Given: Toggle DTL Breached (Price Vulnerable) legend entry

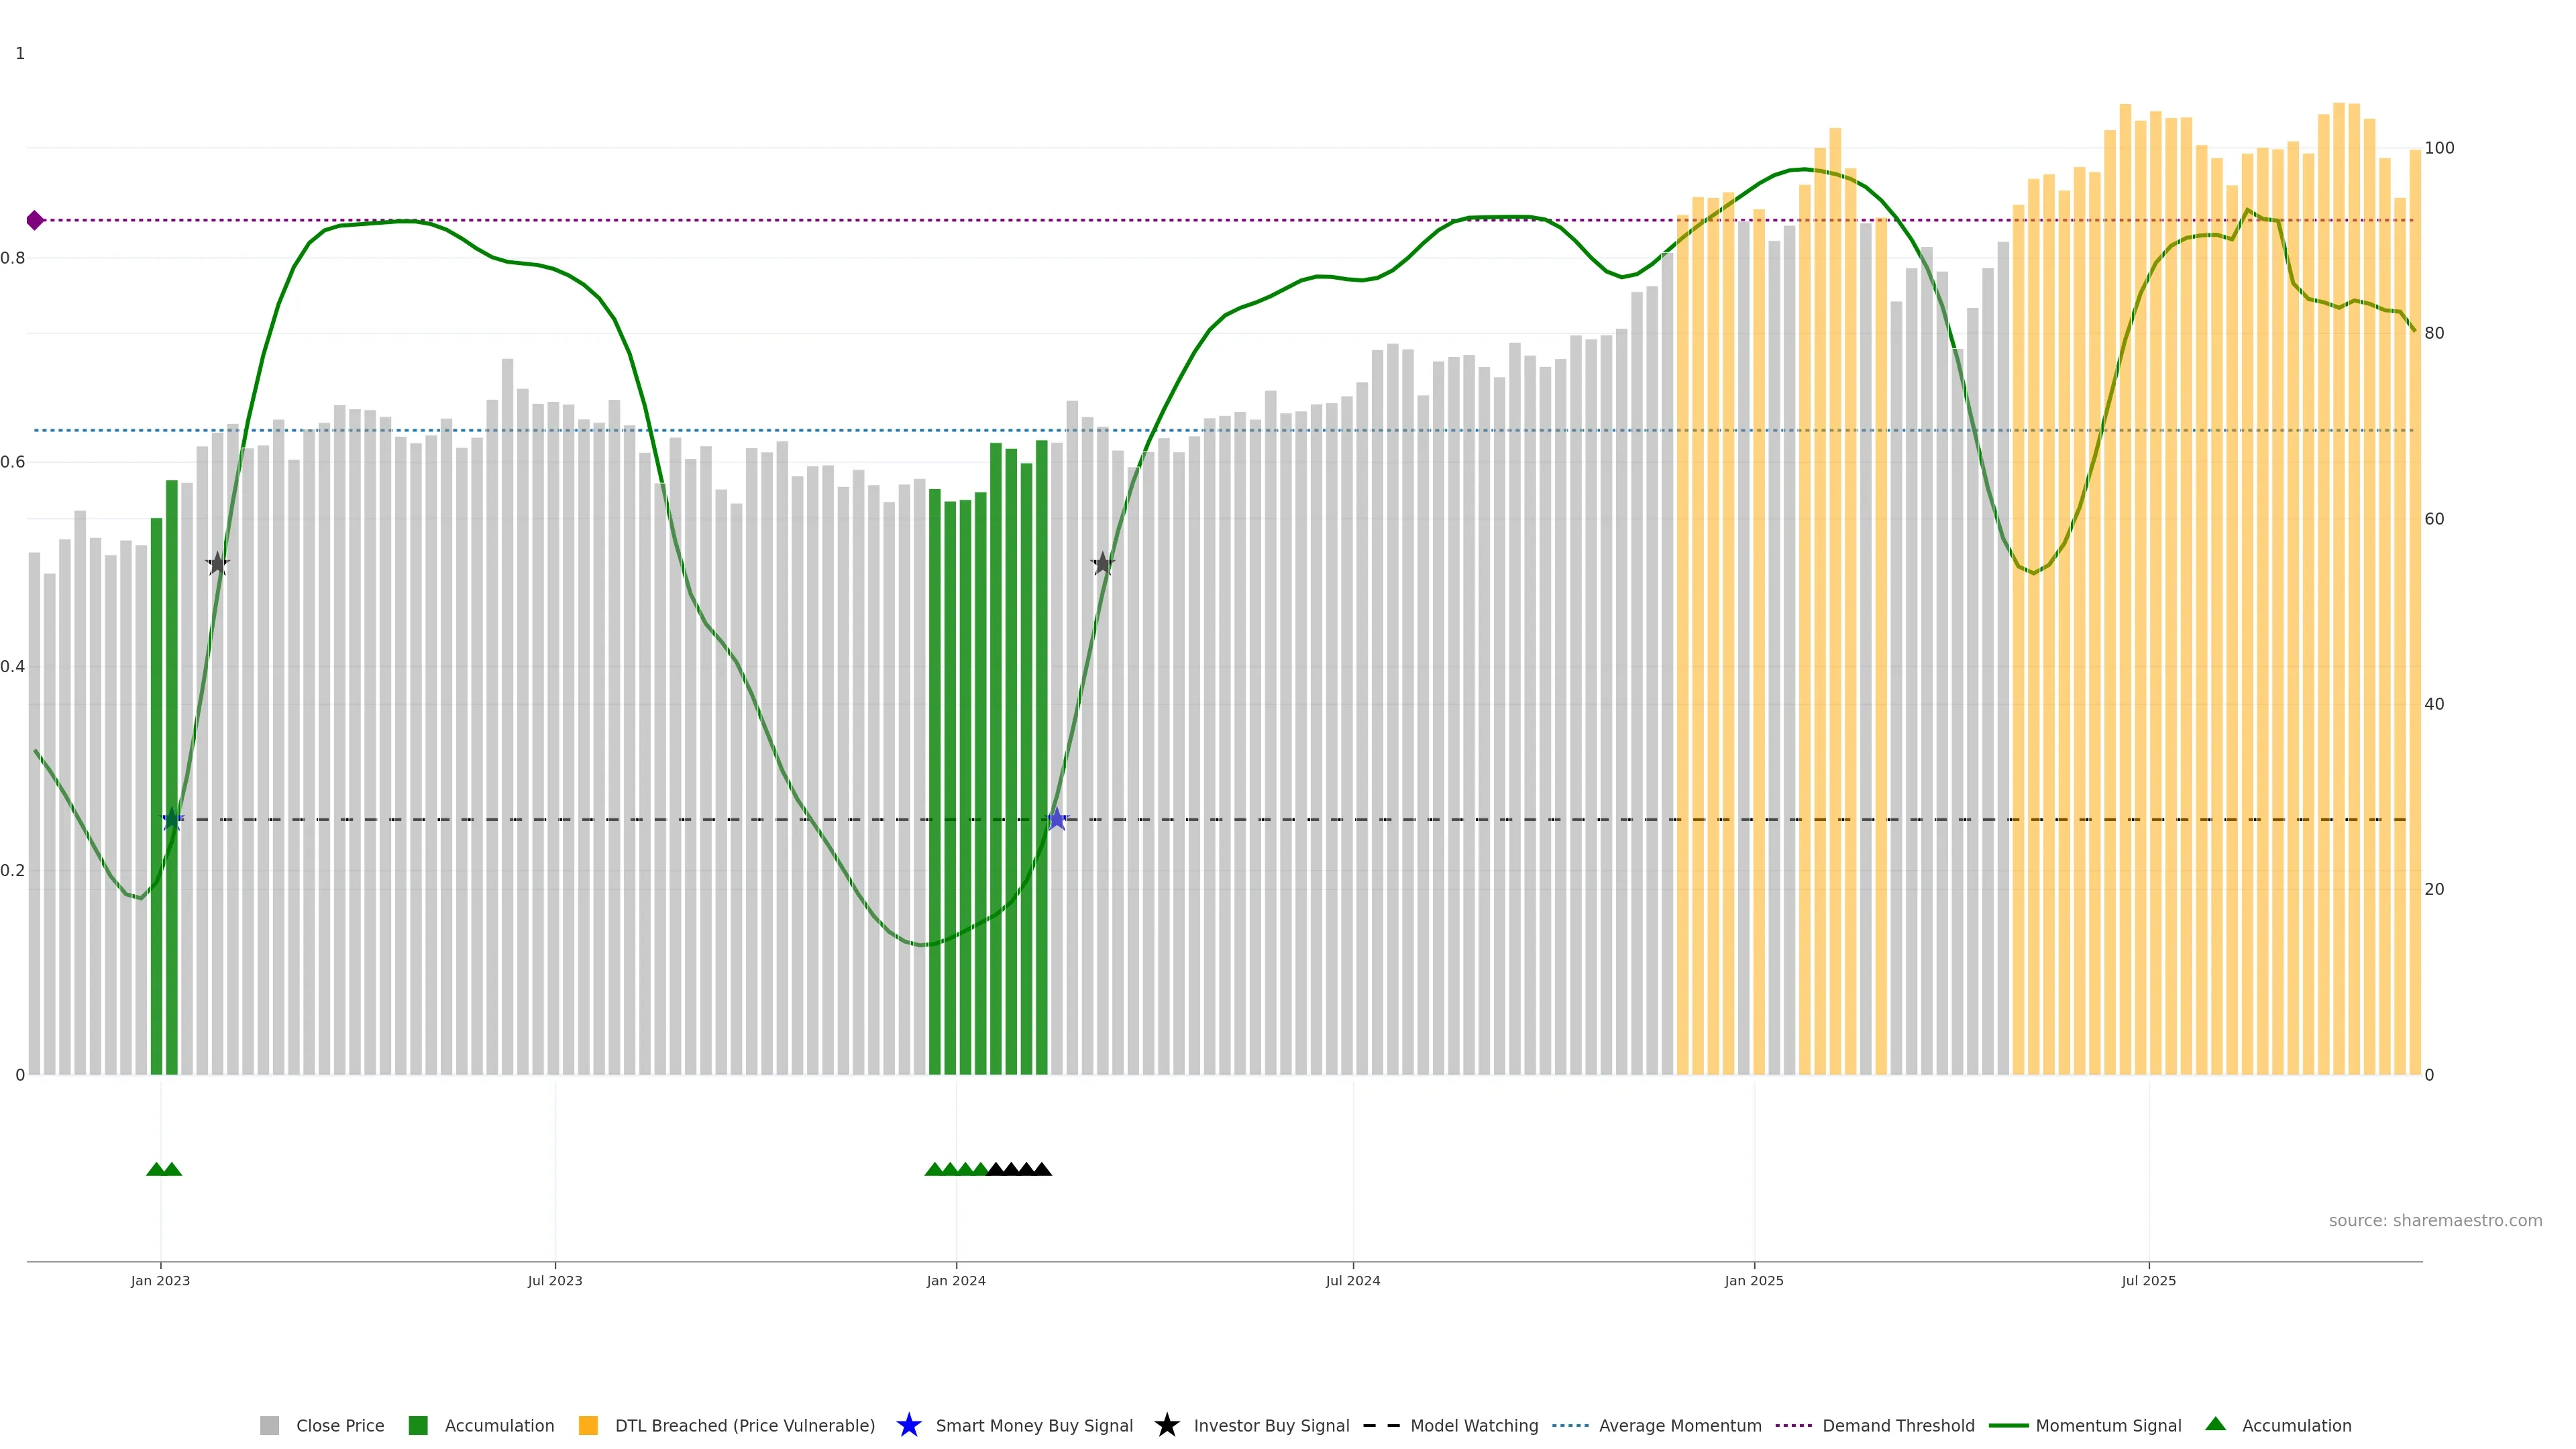Looking at the screenshot, I should [x=744, y=1426].
